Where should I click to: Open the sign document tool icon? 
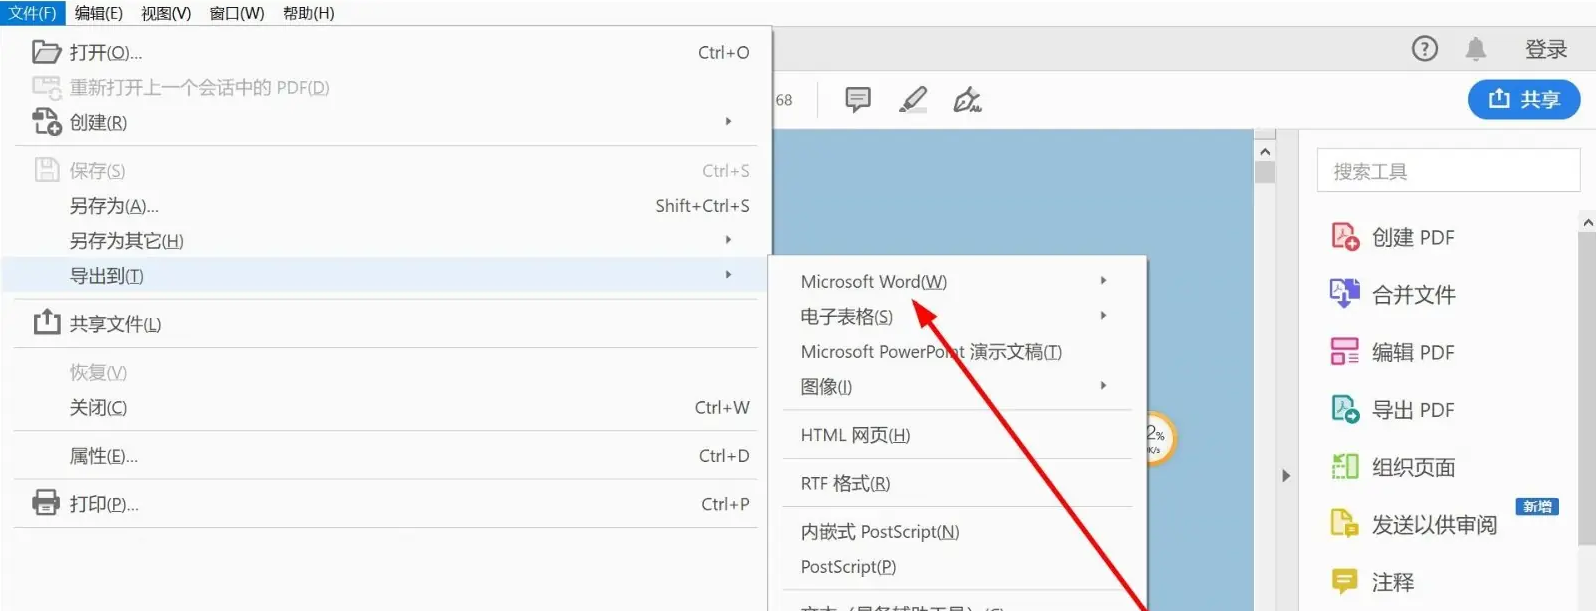click(x=967, y=99)
